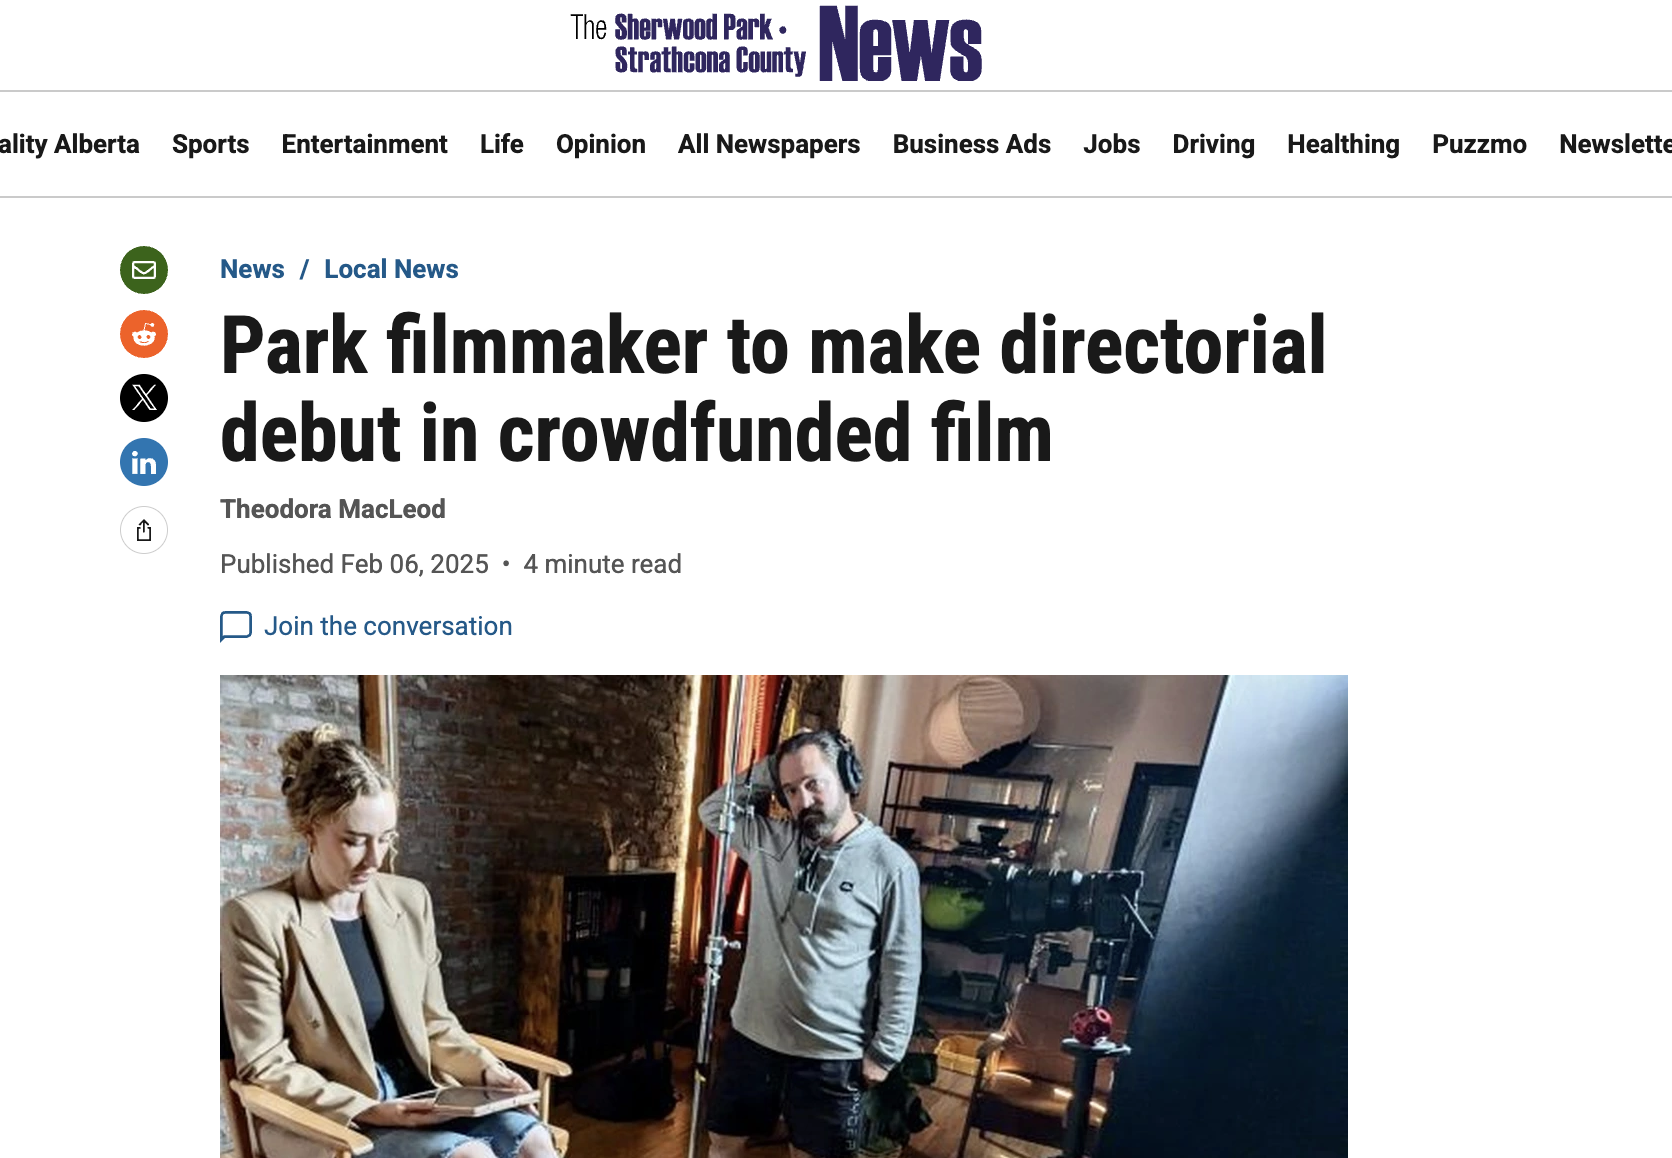Open the Entertainment section
Screen dimensions: 1672x1158
[364, 144]
